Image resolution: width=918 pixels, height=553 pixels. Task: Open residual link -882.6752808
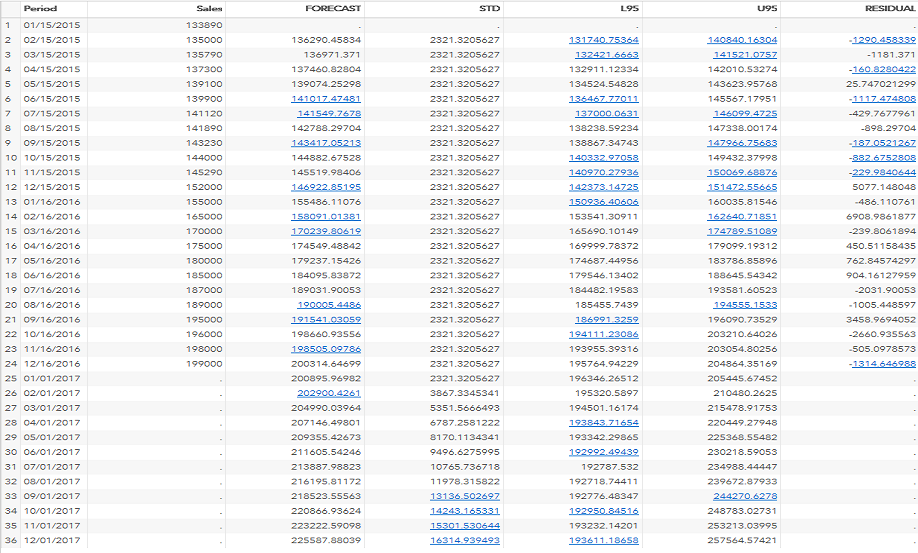point(882,157)
